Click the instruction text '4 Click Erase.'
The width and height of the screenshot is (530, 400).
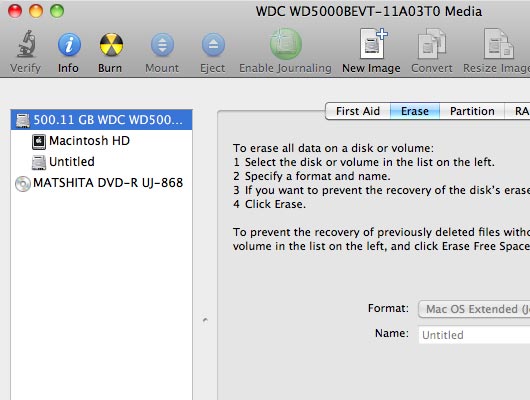coord(269,204)
